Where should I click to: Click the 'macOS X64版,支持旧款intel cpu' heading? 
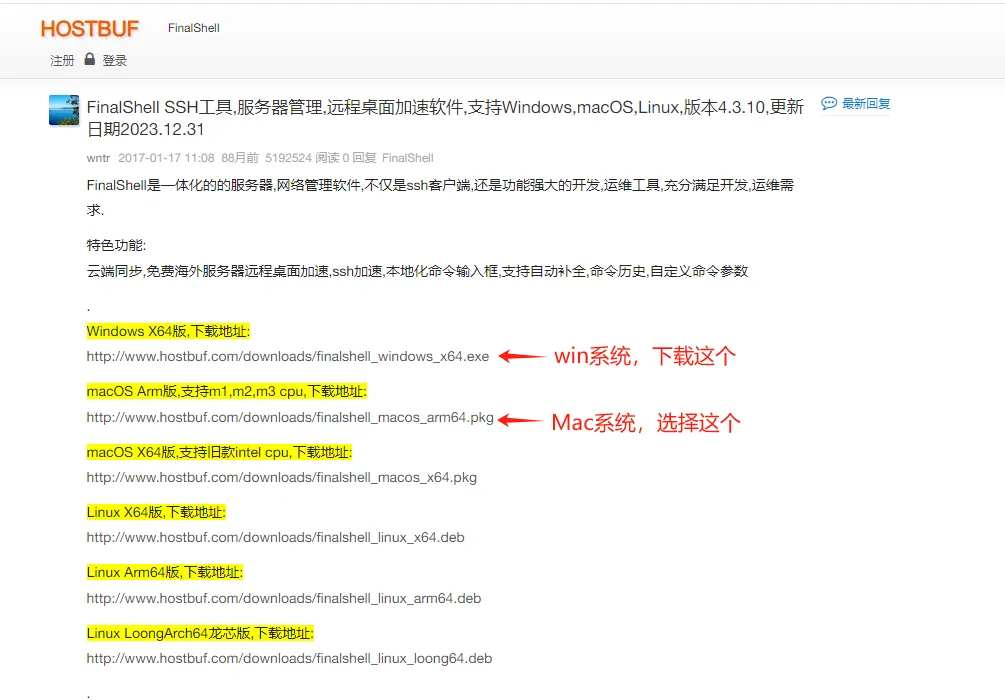pos(219,453)
